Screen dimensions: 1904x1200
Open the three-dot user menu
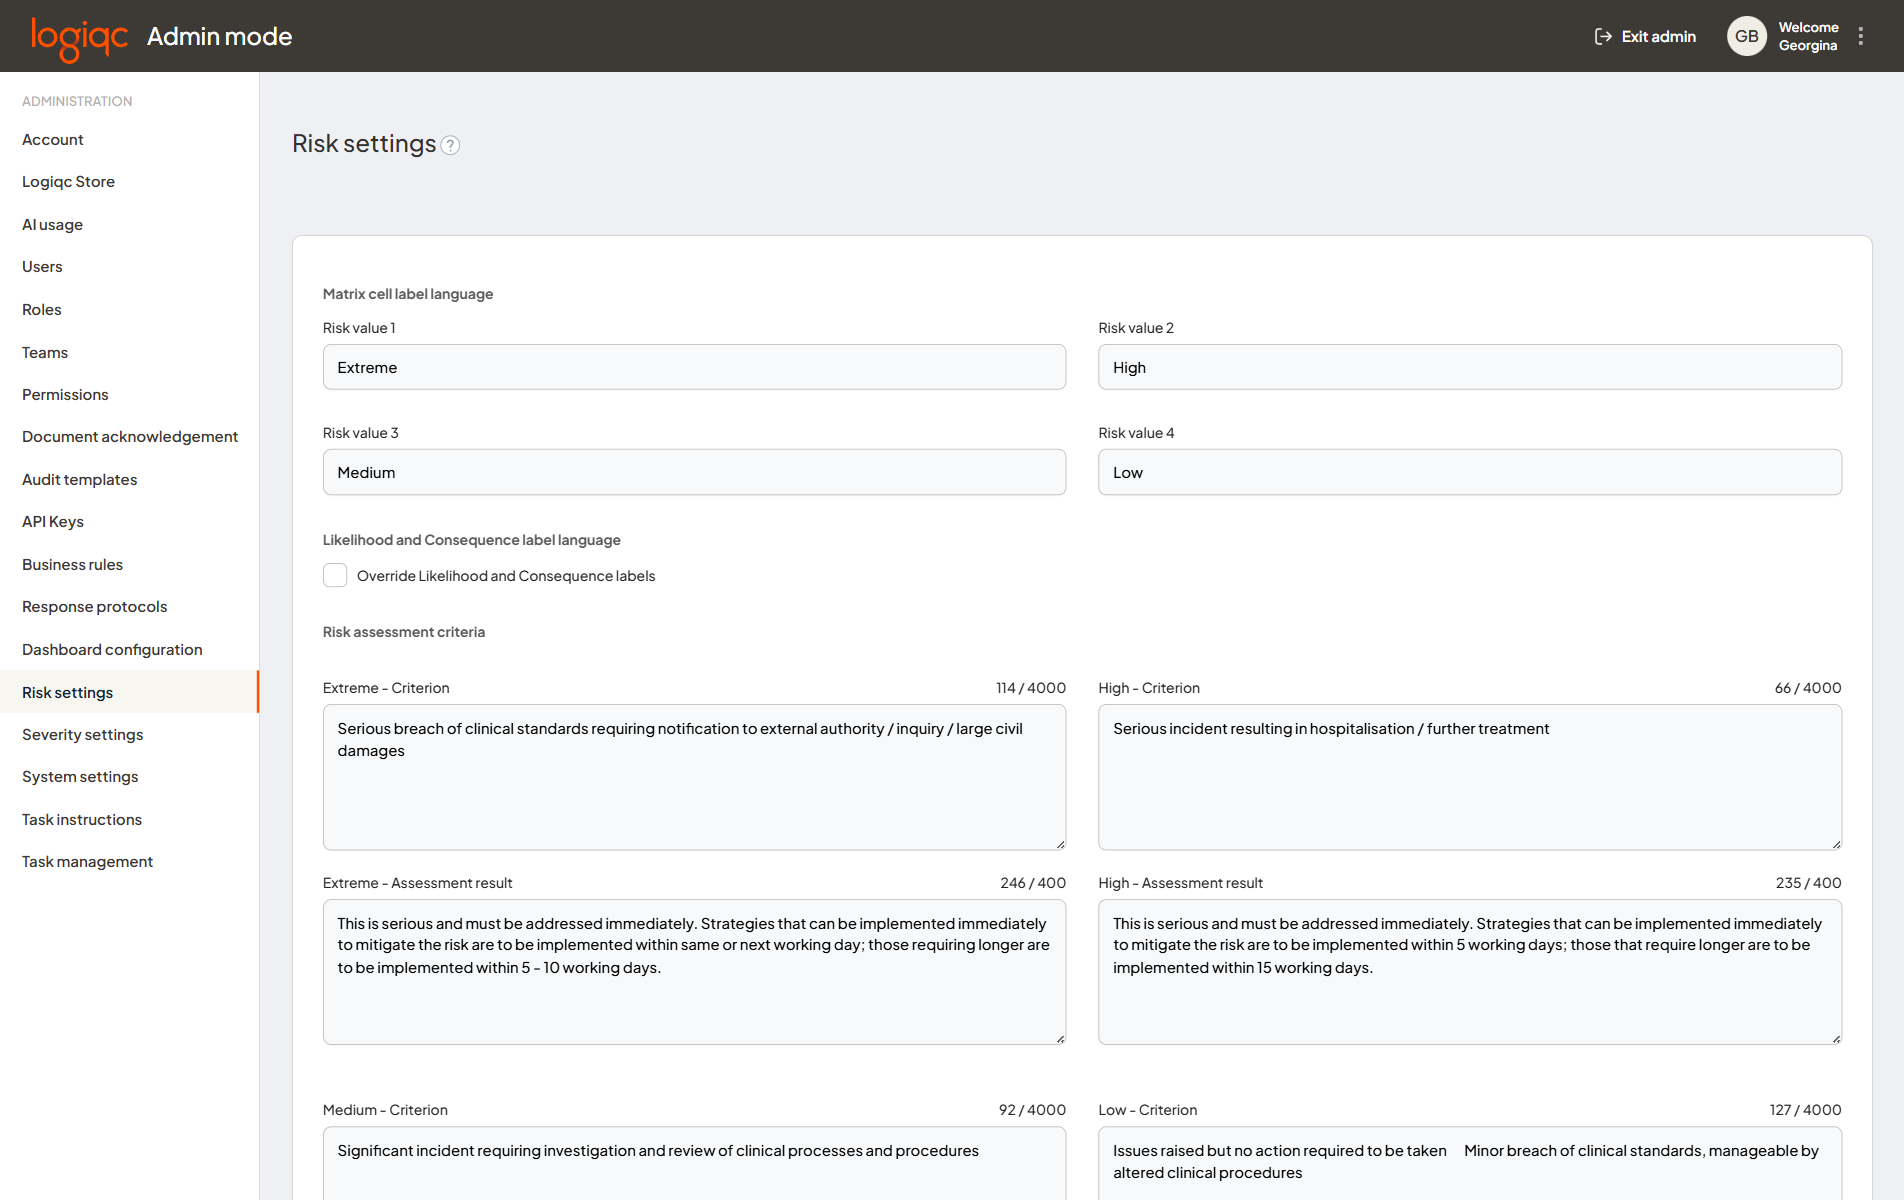[x=1861, y=36]
